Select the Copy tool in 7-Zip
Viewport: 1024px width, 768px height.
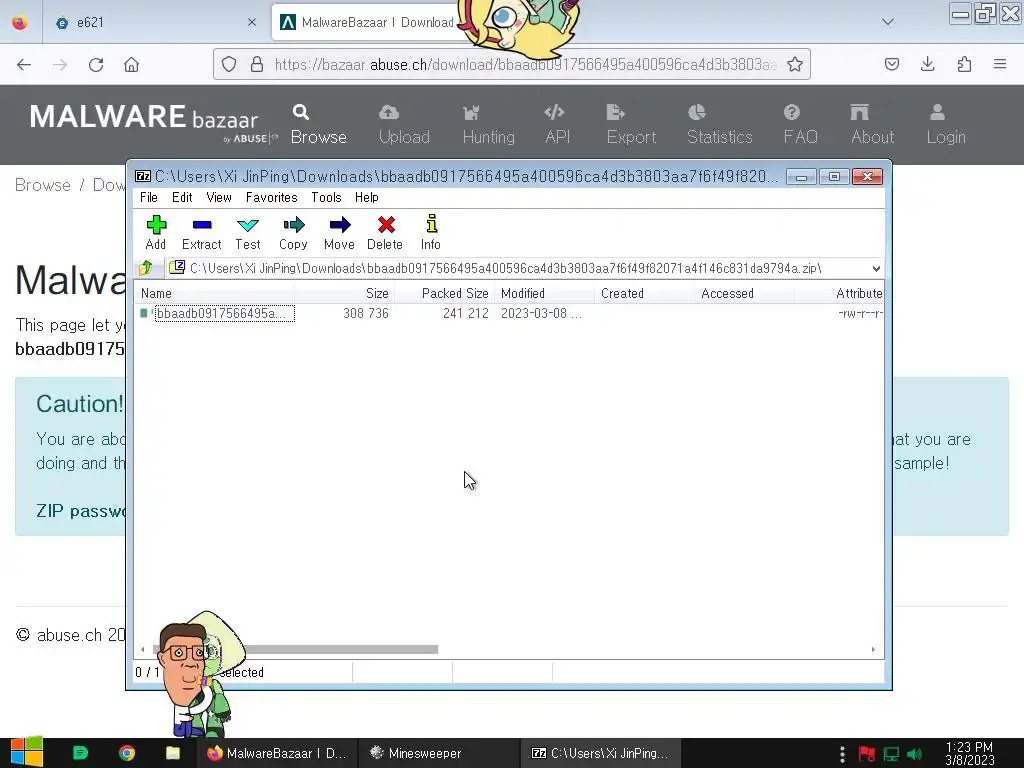tap(293, 232)
